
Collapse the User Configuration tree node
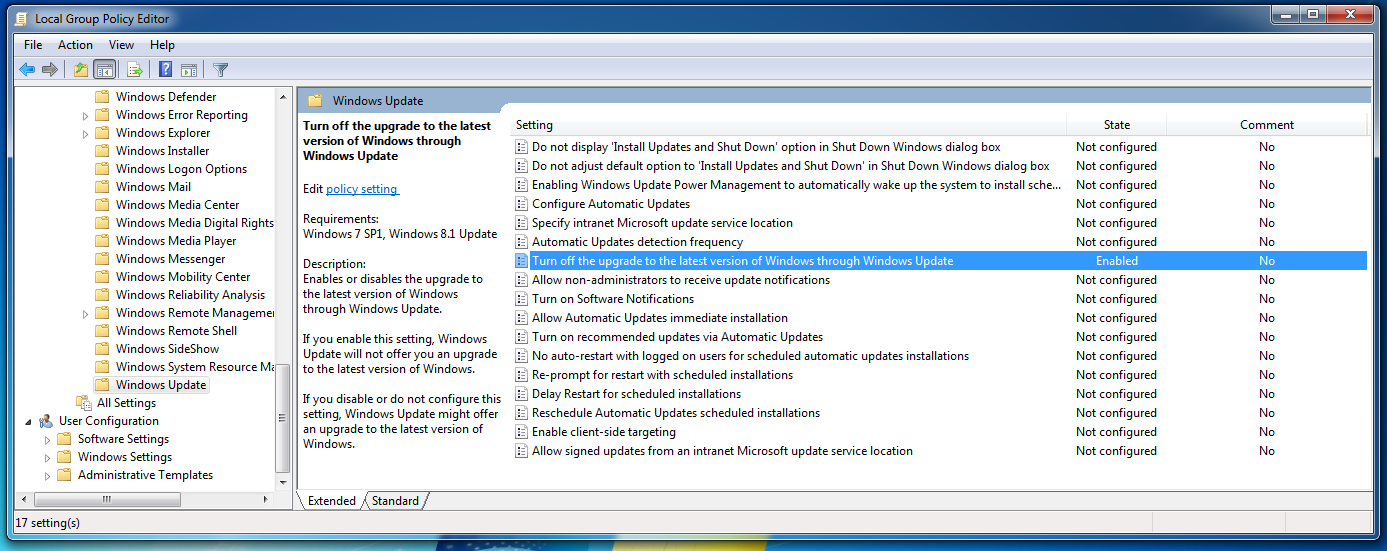click(x=29, y=421)
